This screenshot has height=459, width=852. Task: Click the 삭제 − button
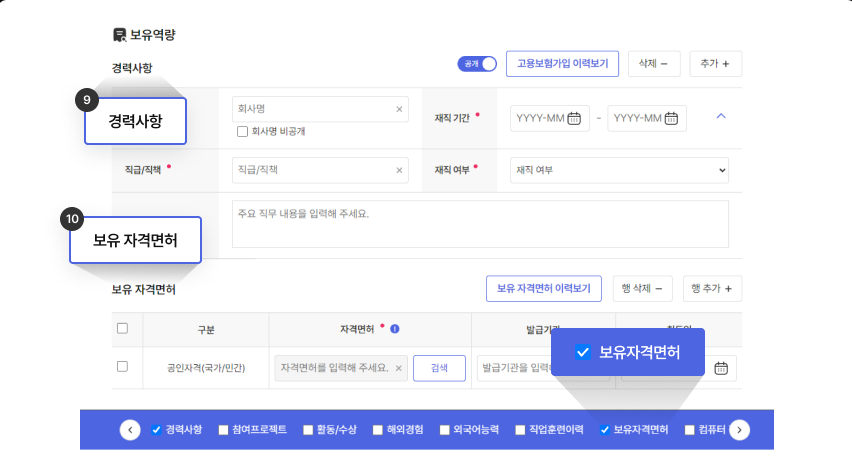click(653, 64)
